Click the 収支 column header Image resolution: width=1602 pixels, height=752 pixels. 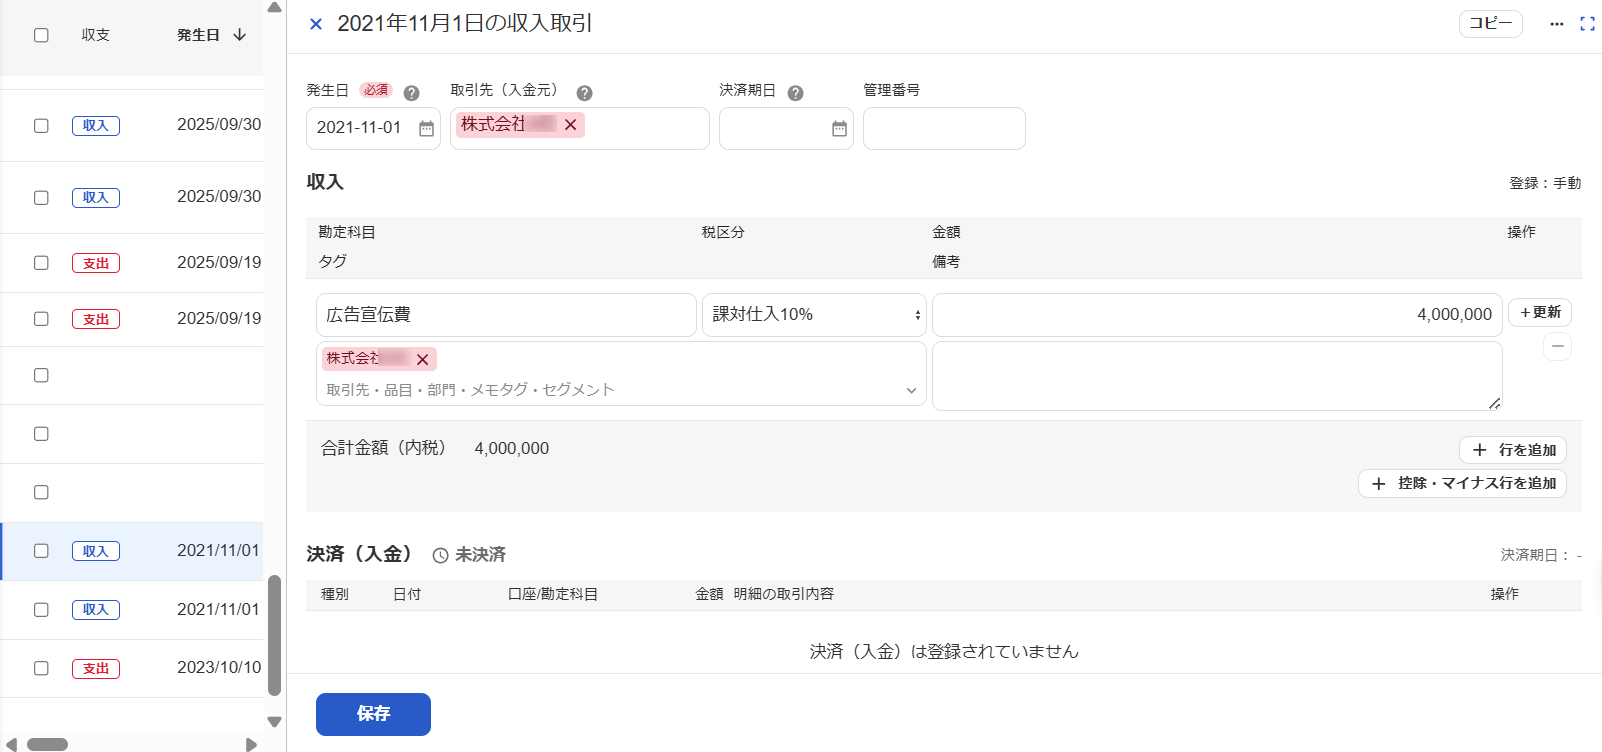(96, 35)
